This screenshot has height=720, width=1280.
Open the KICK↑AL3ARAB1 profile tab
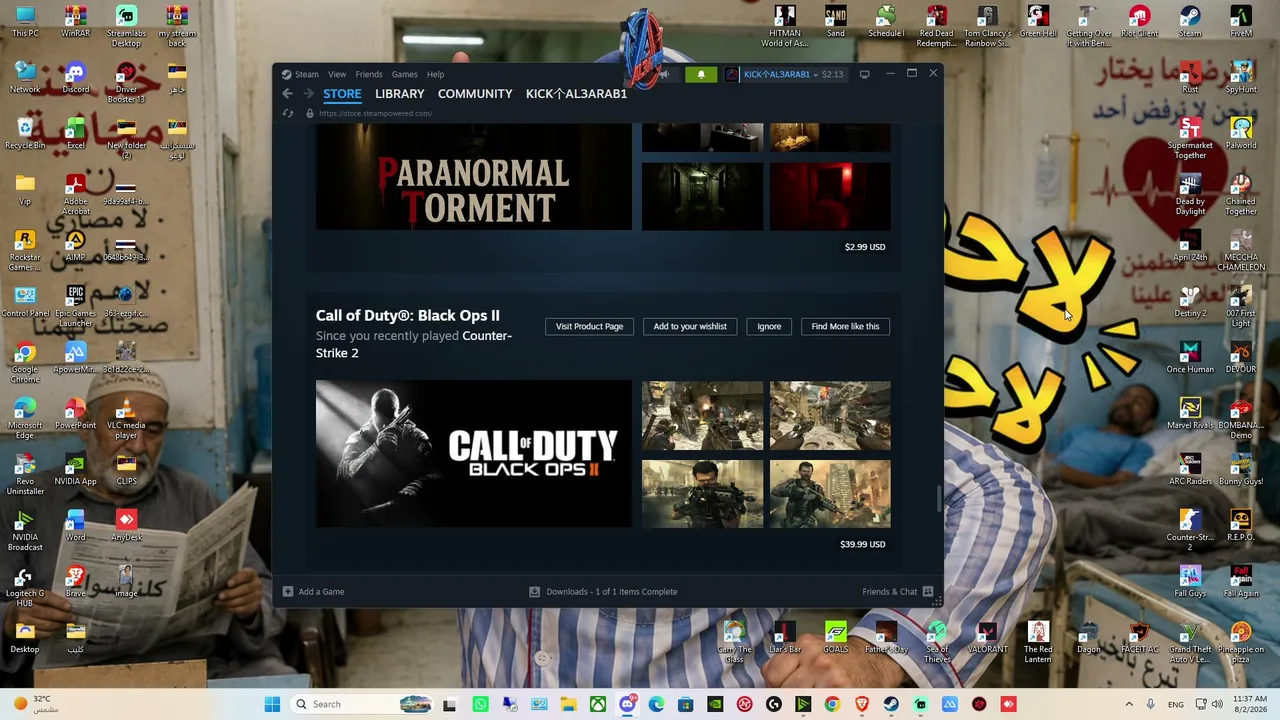tap(576, 94)
